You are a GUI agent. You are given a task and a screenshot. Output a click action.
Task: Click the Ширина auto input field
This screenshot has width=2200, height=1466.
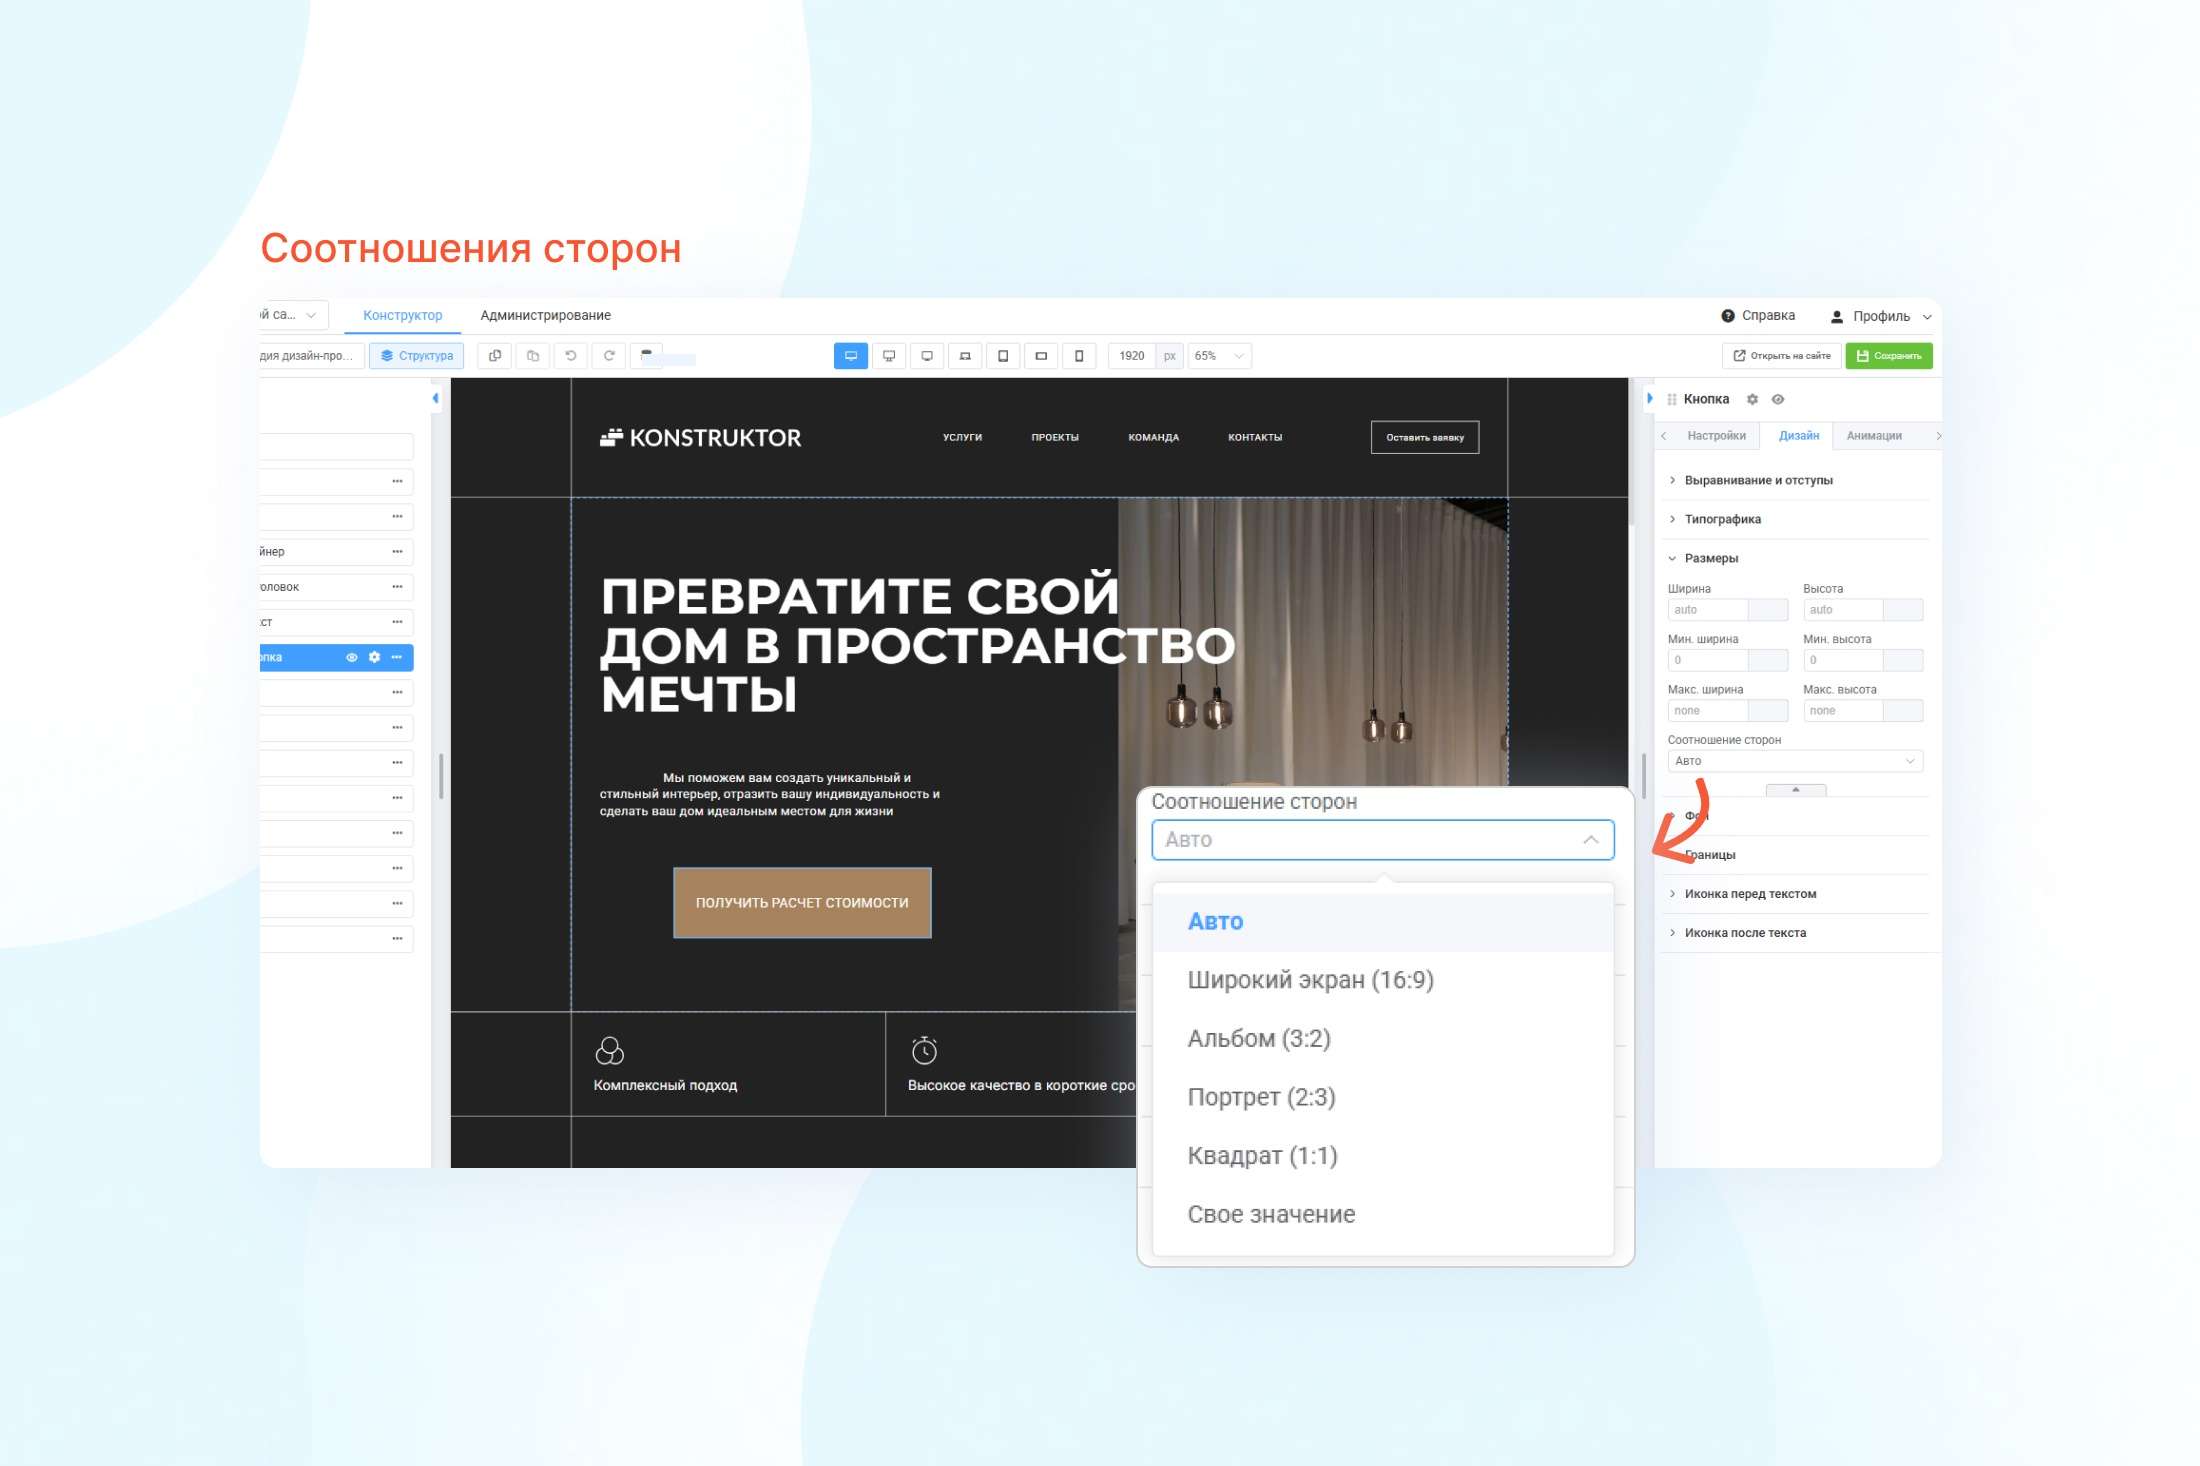click(1707, 610)
